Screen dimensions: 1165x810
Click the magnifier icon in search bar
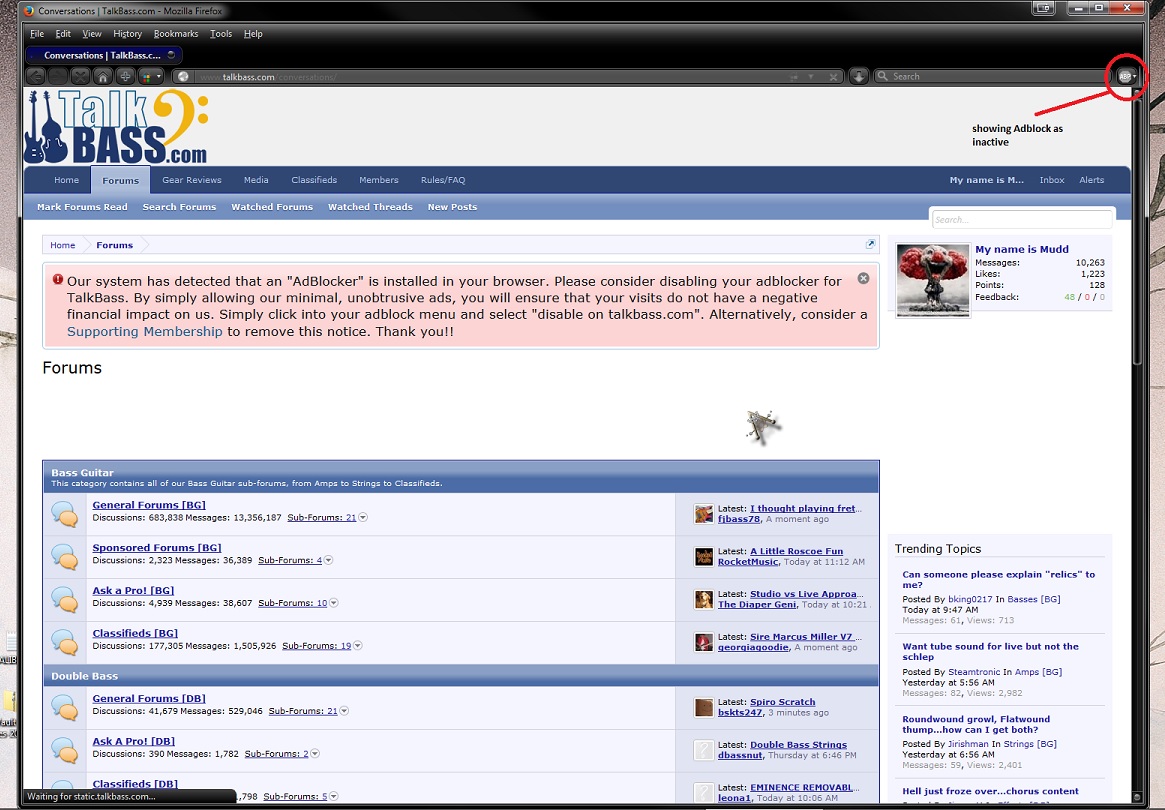[x=883, y=77]
